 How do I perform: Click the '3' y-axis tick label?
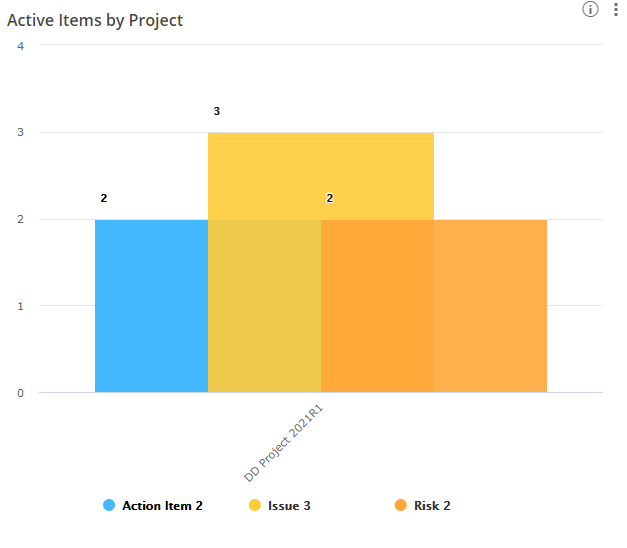tap(21, 132)
